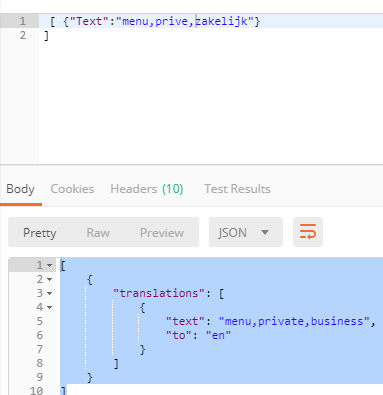
Task: Collapse response line 4 fold arrow
Action: coord(50,307)
